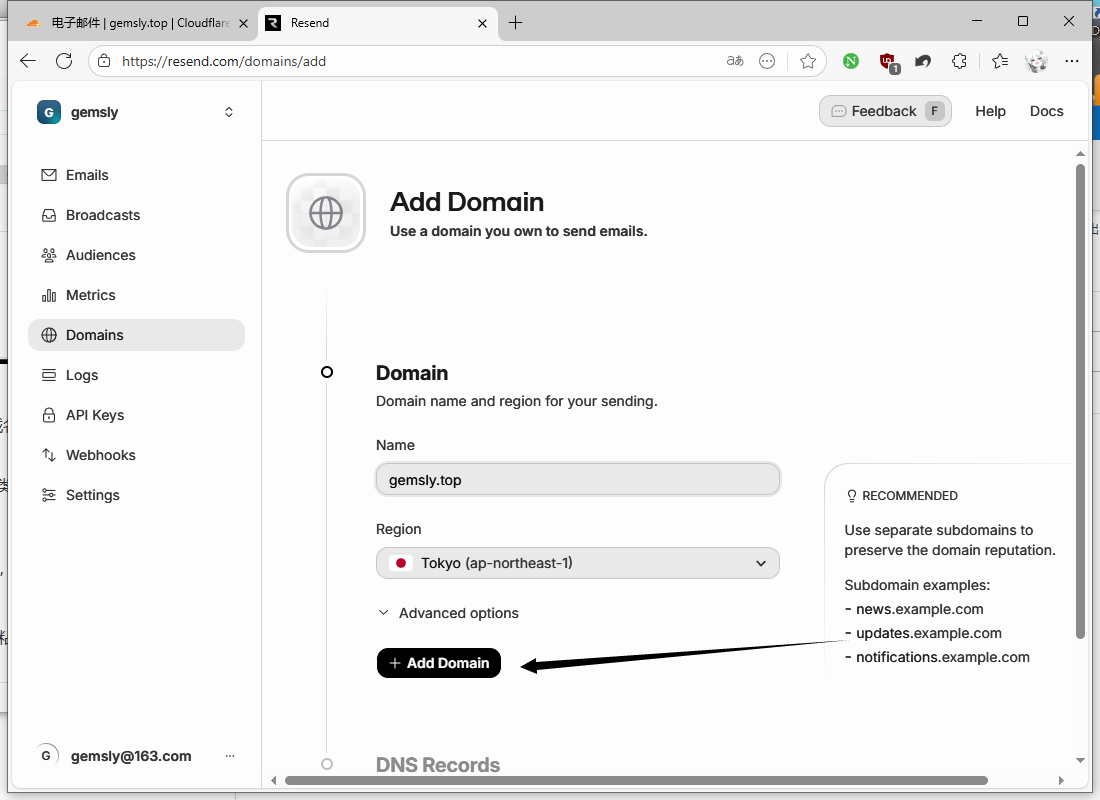Image resolution: width=1100 pixels, height=800 pixels.
Task: Open the Feedback button
Action: 884,111
